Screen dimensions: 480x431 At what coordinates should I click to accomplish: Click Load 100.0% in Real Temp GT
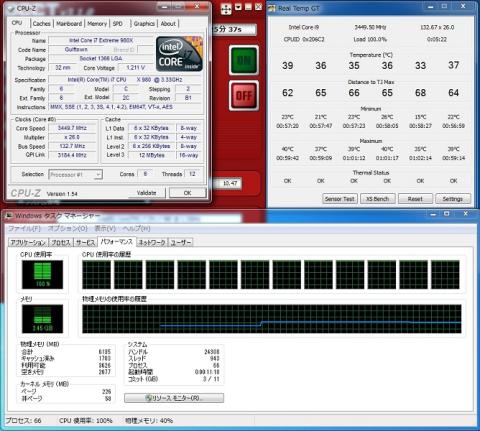pyautogui.click(x=370, y=39)
